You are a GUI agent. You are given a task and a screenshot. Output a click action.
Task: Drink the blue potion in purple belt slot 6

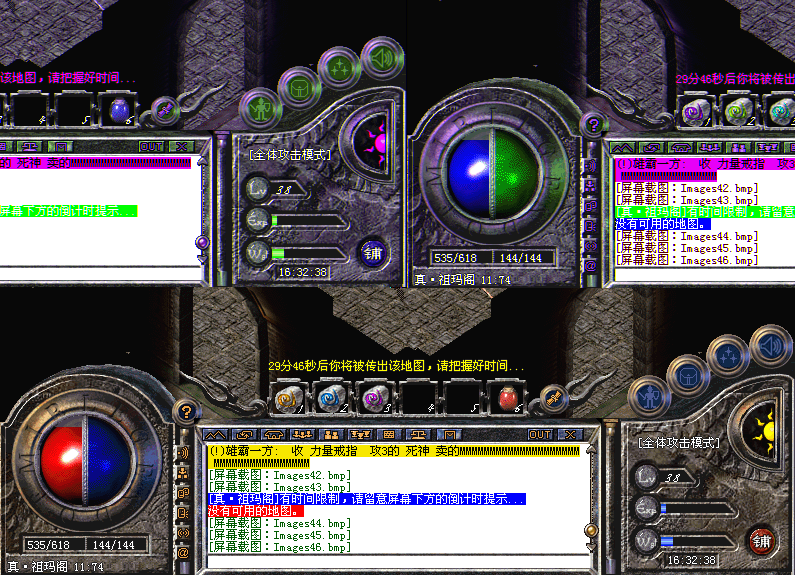click(120, 111)
